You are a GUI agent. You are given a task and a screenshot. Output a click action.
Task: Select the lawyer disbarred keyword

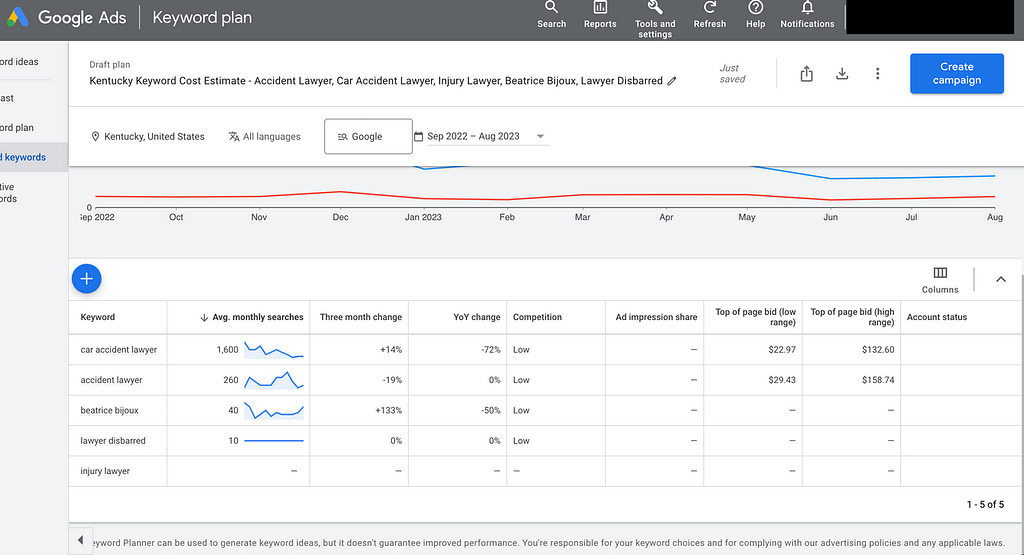coord(112,441)
